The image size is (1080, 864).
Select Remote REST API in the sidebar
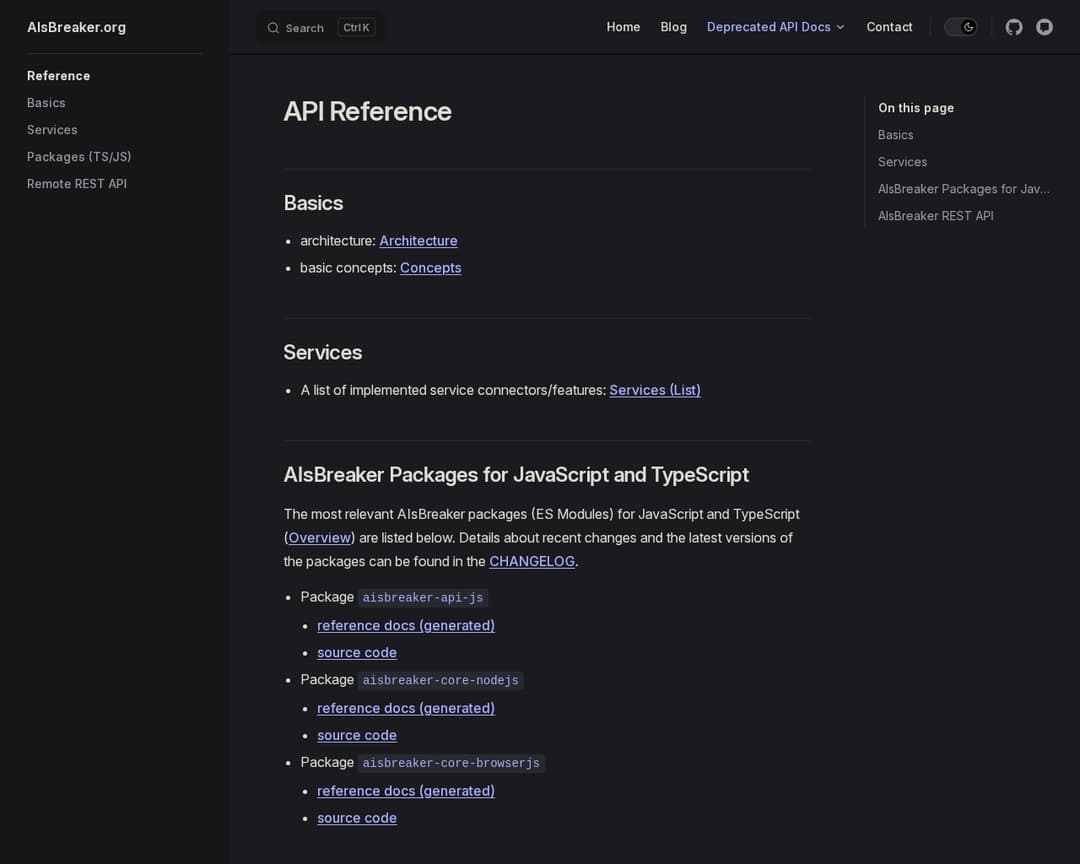(x=76, y=183)
